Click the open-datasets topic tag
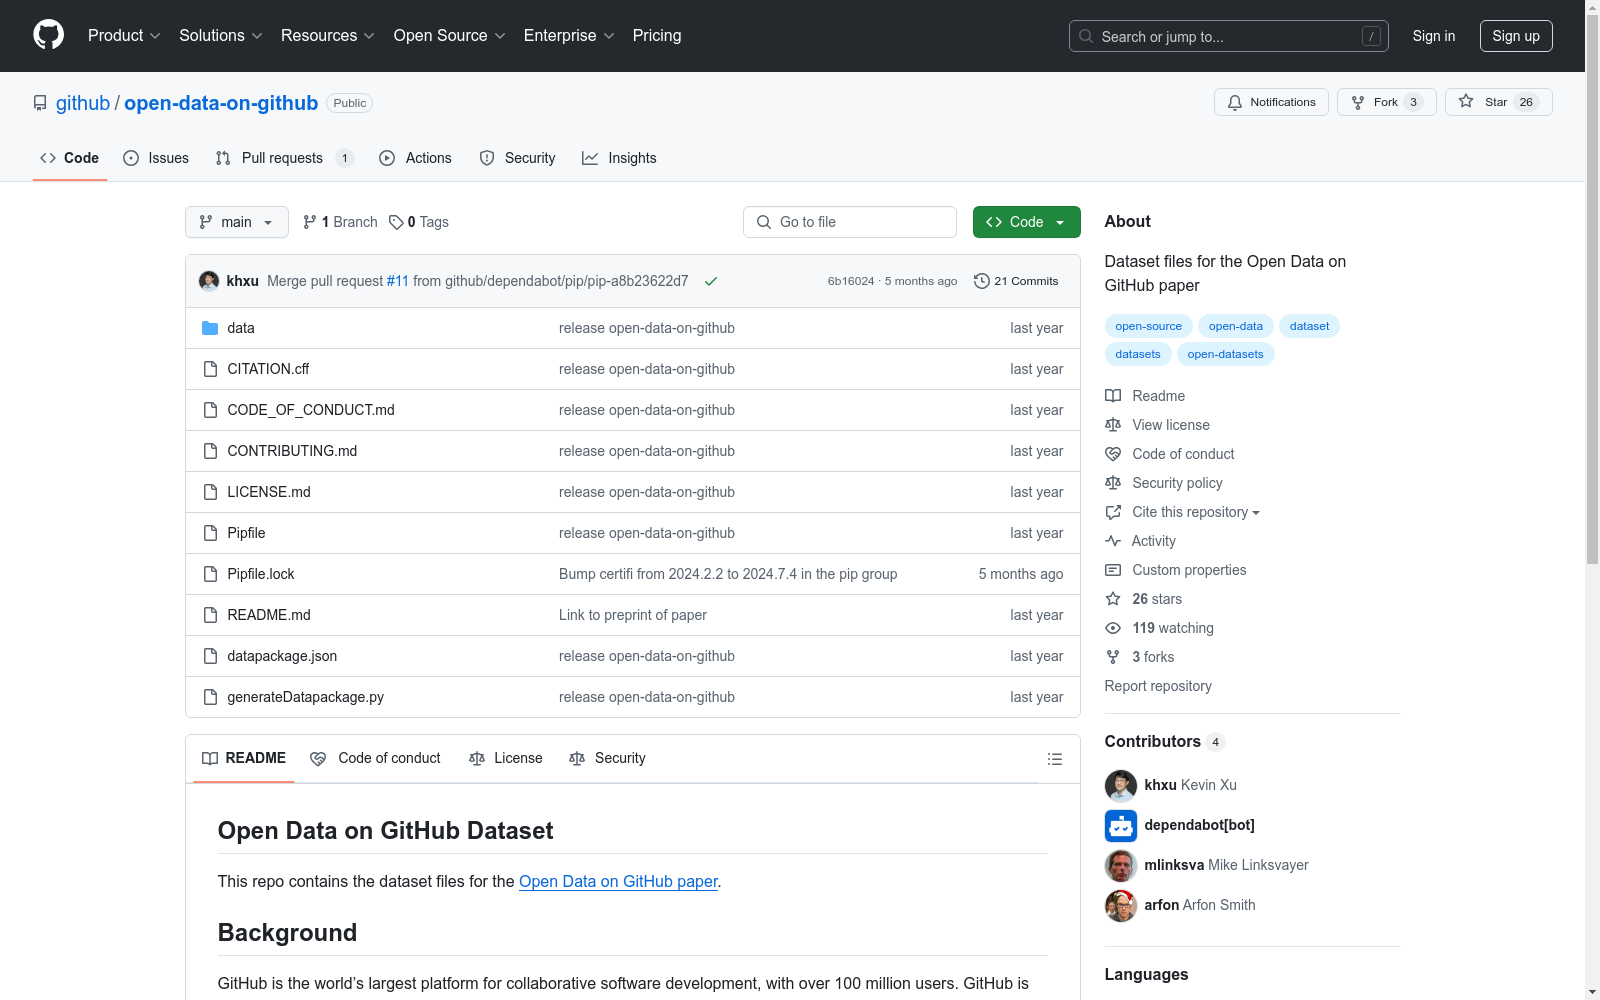The height and width of the screenshot is (1000, 1600). click(1225, 354)
